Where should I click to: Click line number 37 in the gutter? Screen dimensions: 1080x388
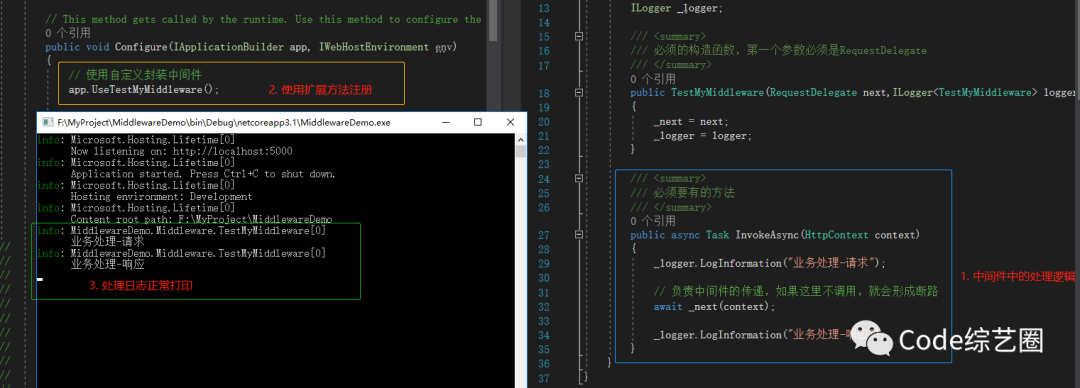[x=544, y=378]
